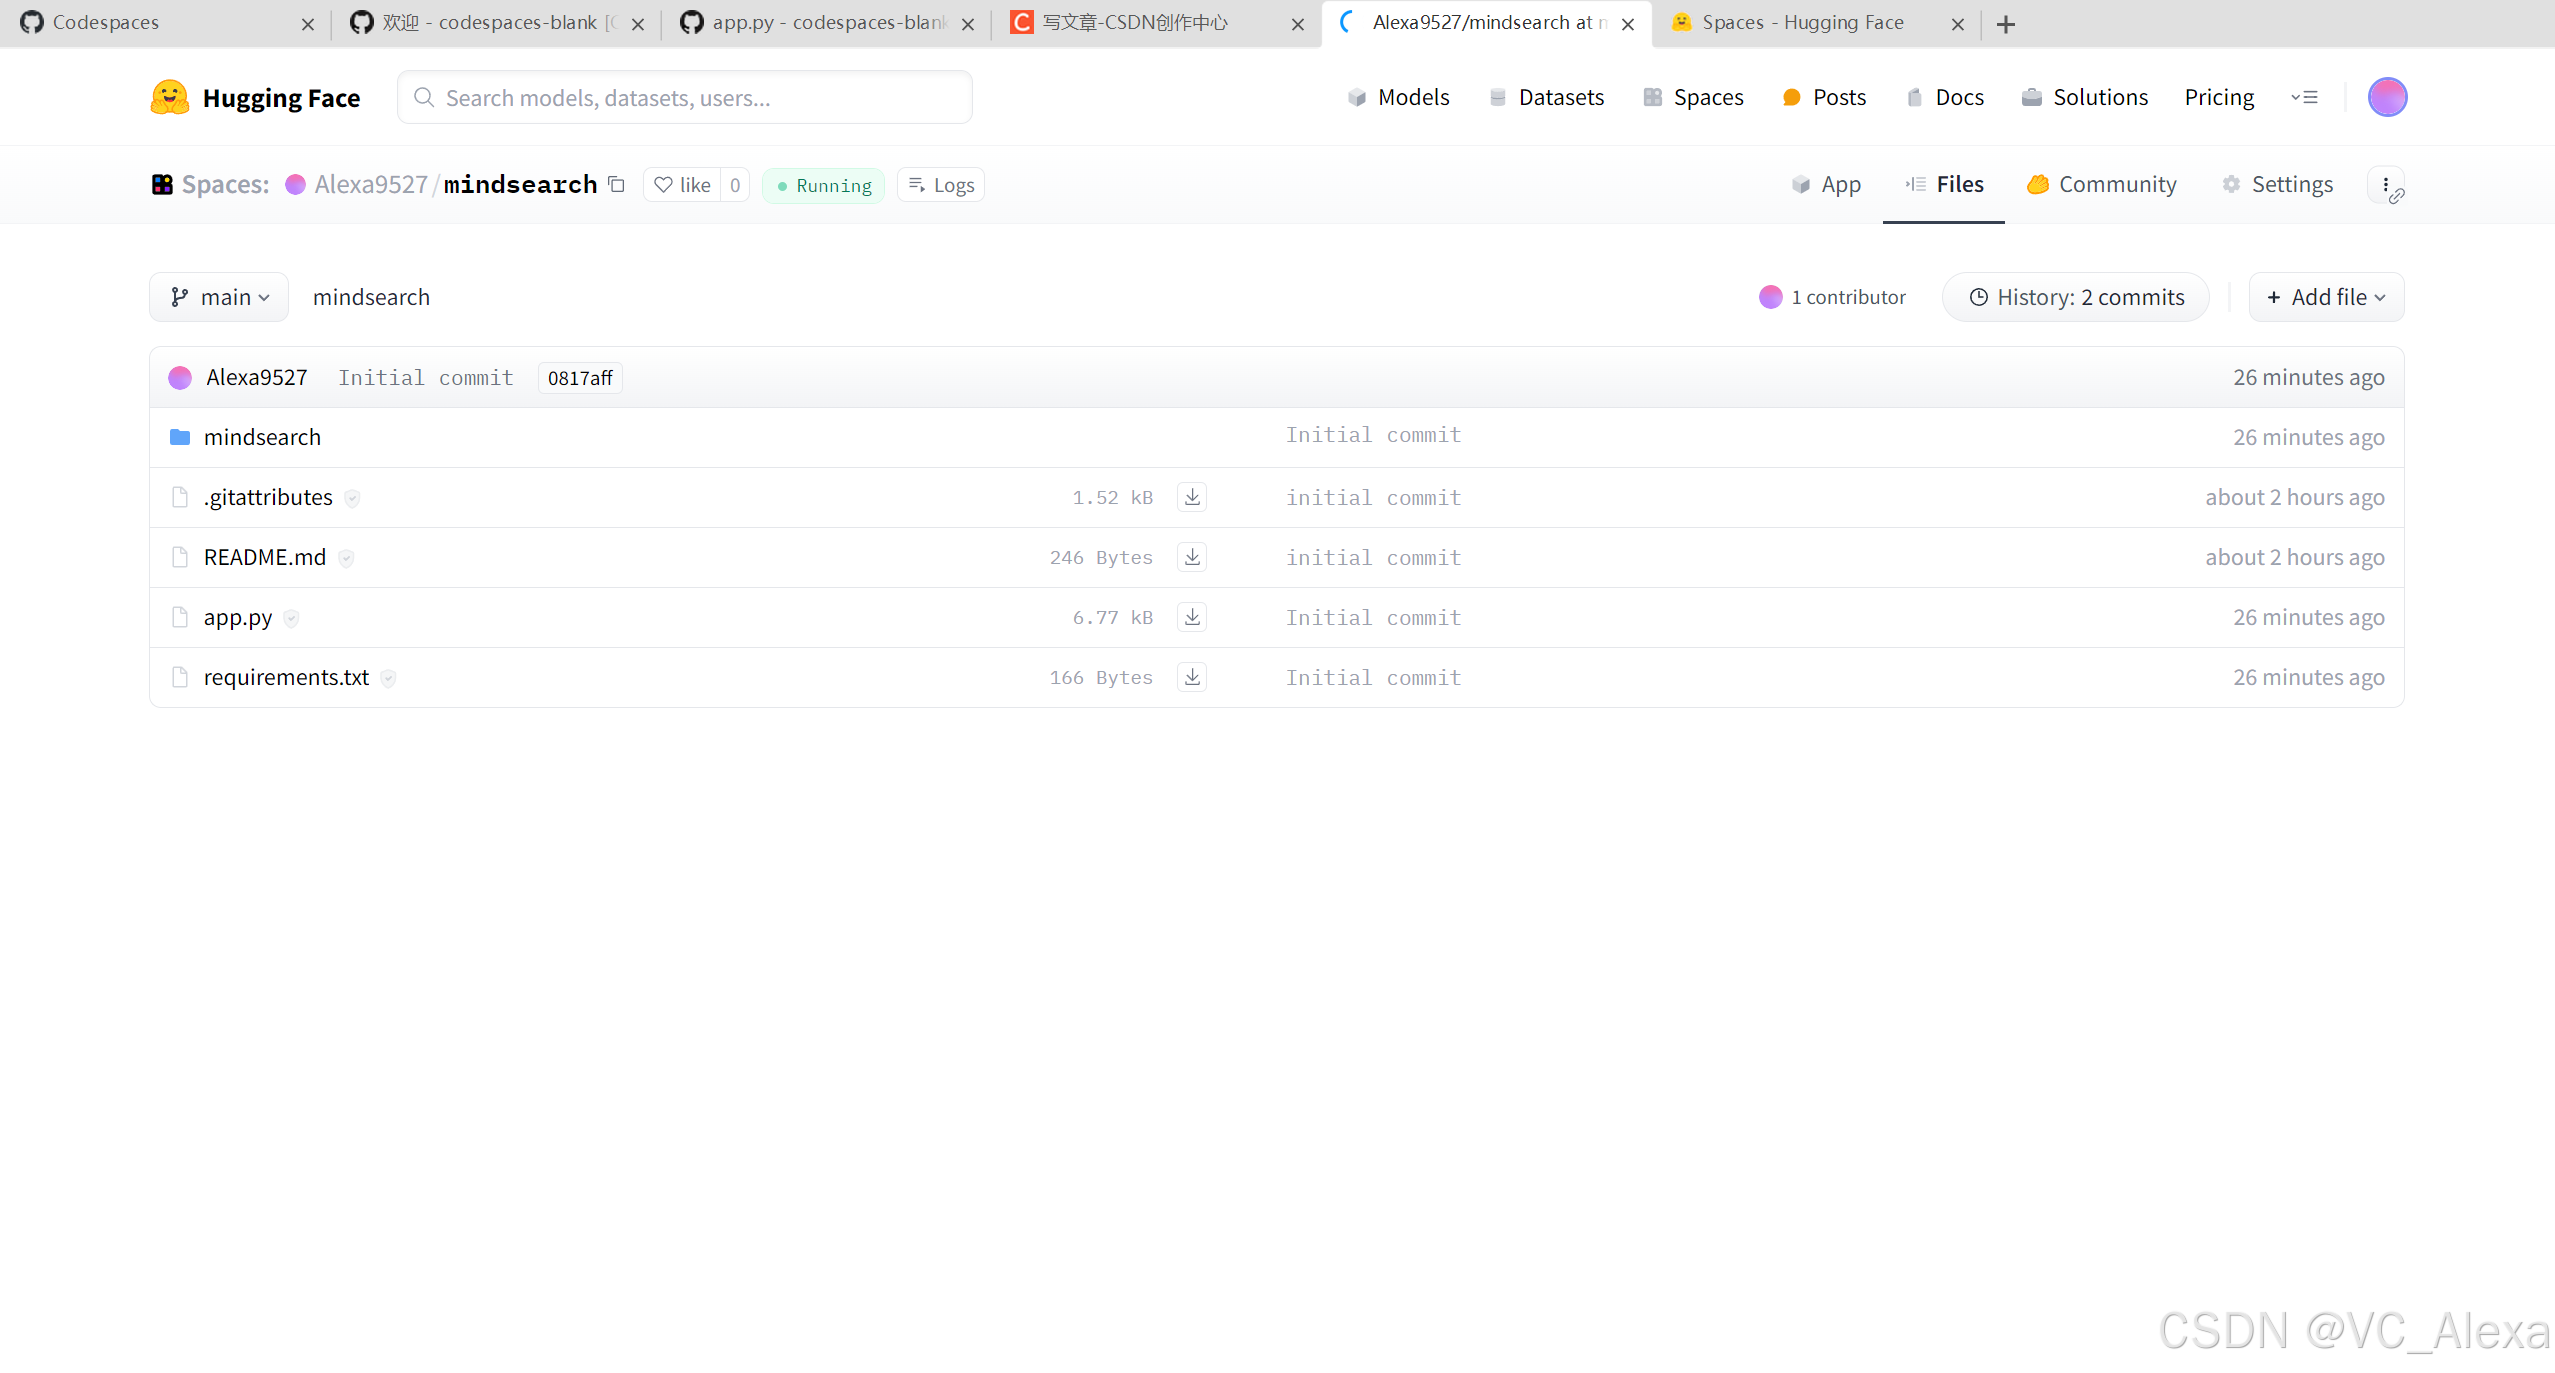This screenshot has width=2555, height=1373.
Task: Open the Solutions menu
Action: 2085,97
